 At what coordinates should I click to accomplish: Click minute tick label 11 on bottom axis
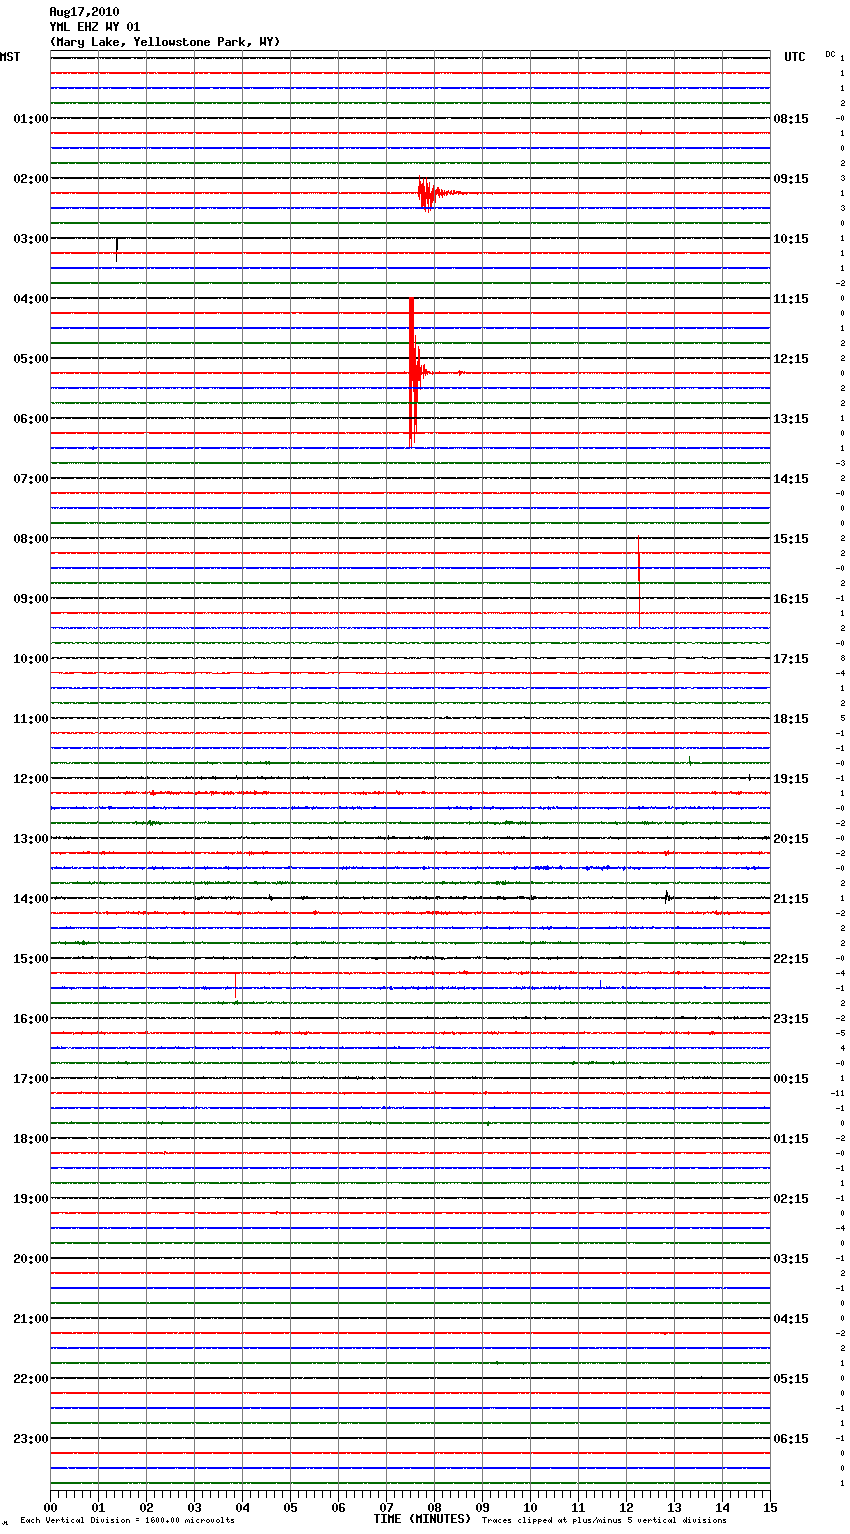click(x=578, y=1507)
